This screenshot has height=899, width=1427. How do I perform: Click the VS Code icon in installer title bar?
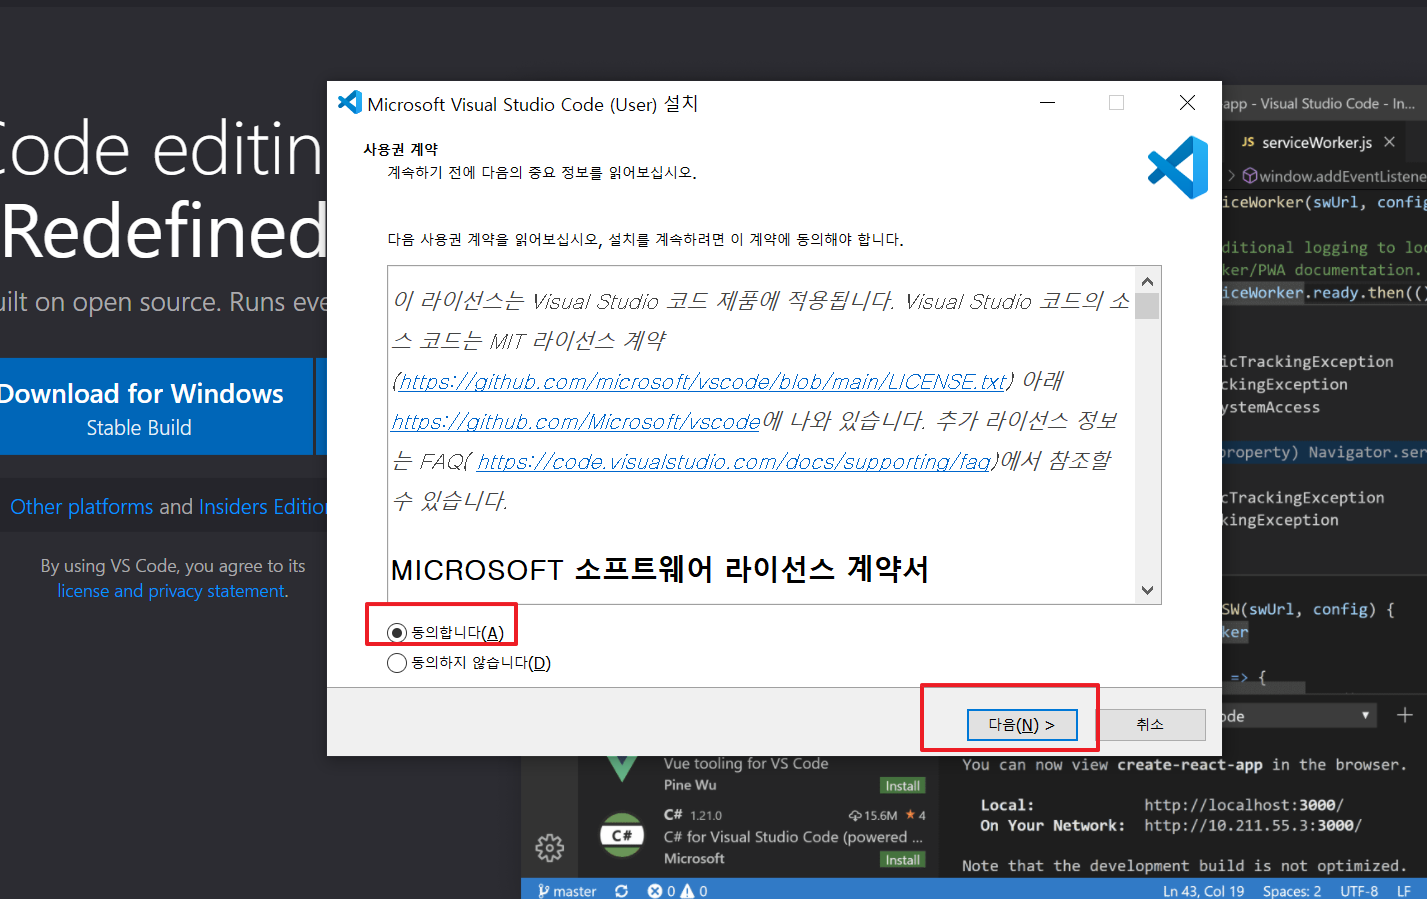[x=349, y=103]
